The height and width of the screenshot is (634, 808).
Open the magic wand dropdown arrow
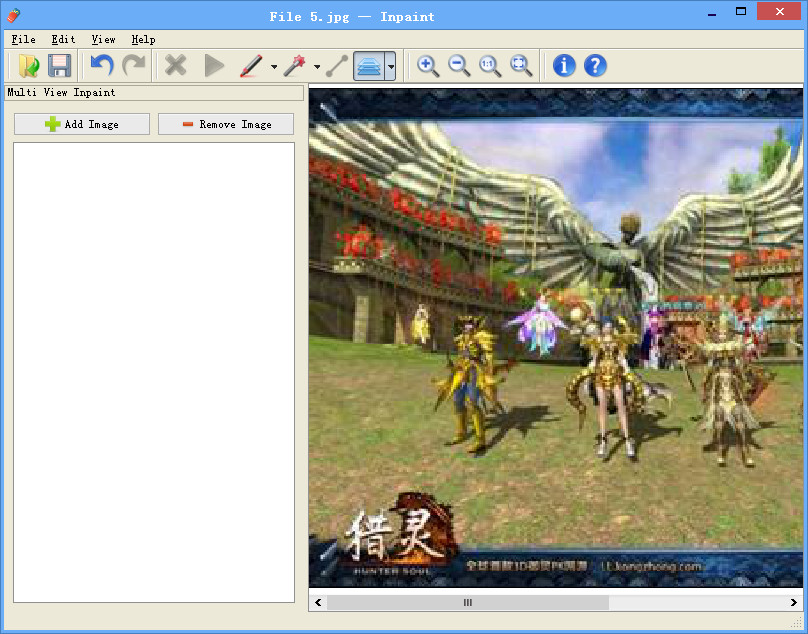(317, 66)
